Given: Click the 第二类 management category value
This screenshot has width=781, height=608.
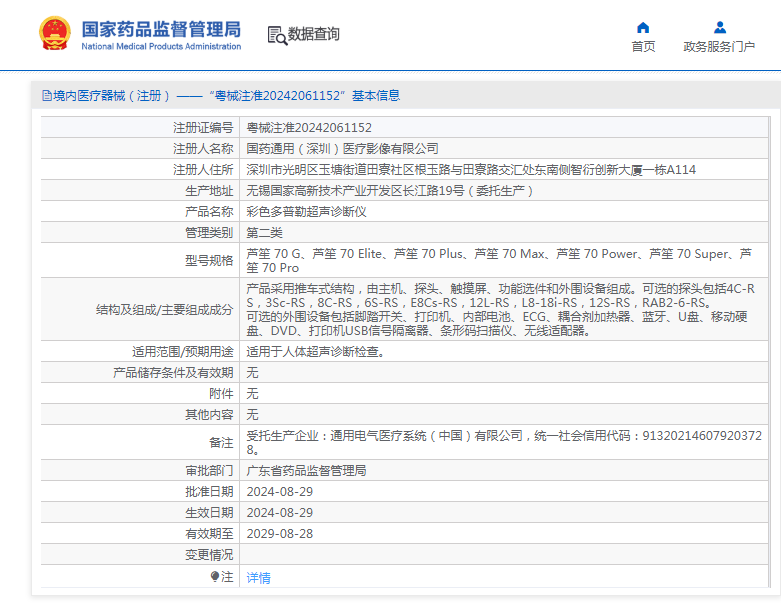Looking at the screenshot, I should (x=265, y=233).
